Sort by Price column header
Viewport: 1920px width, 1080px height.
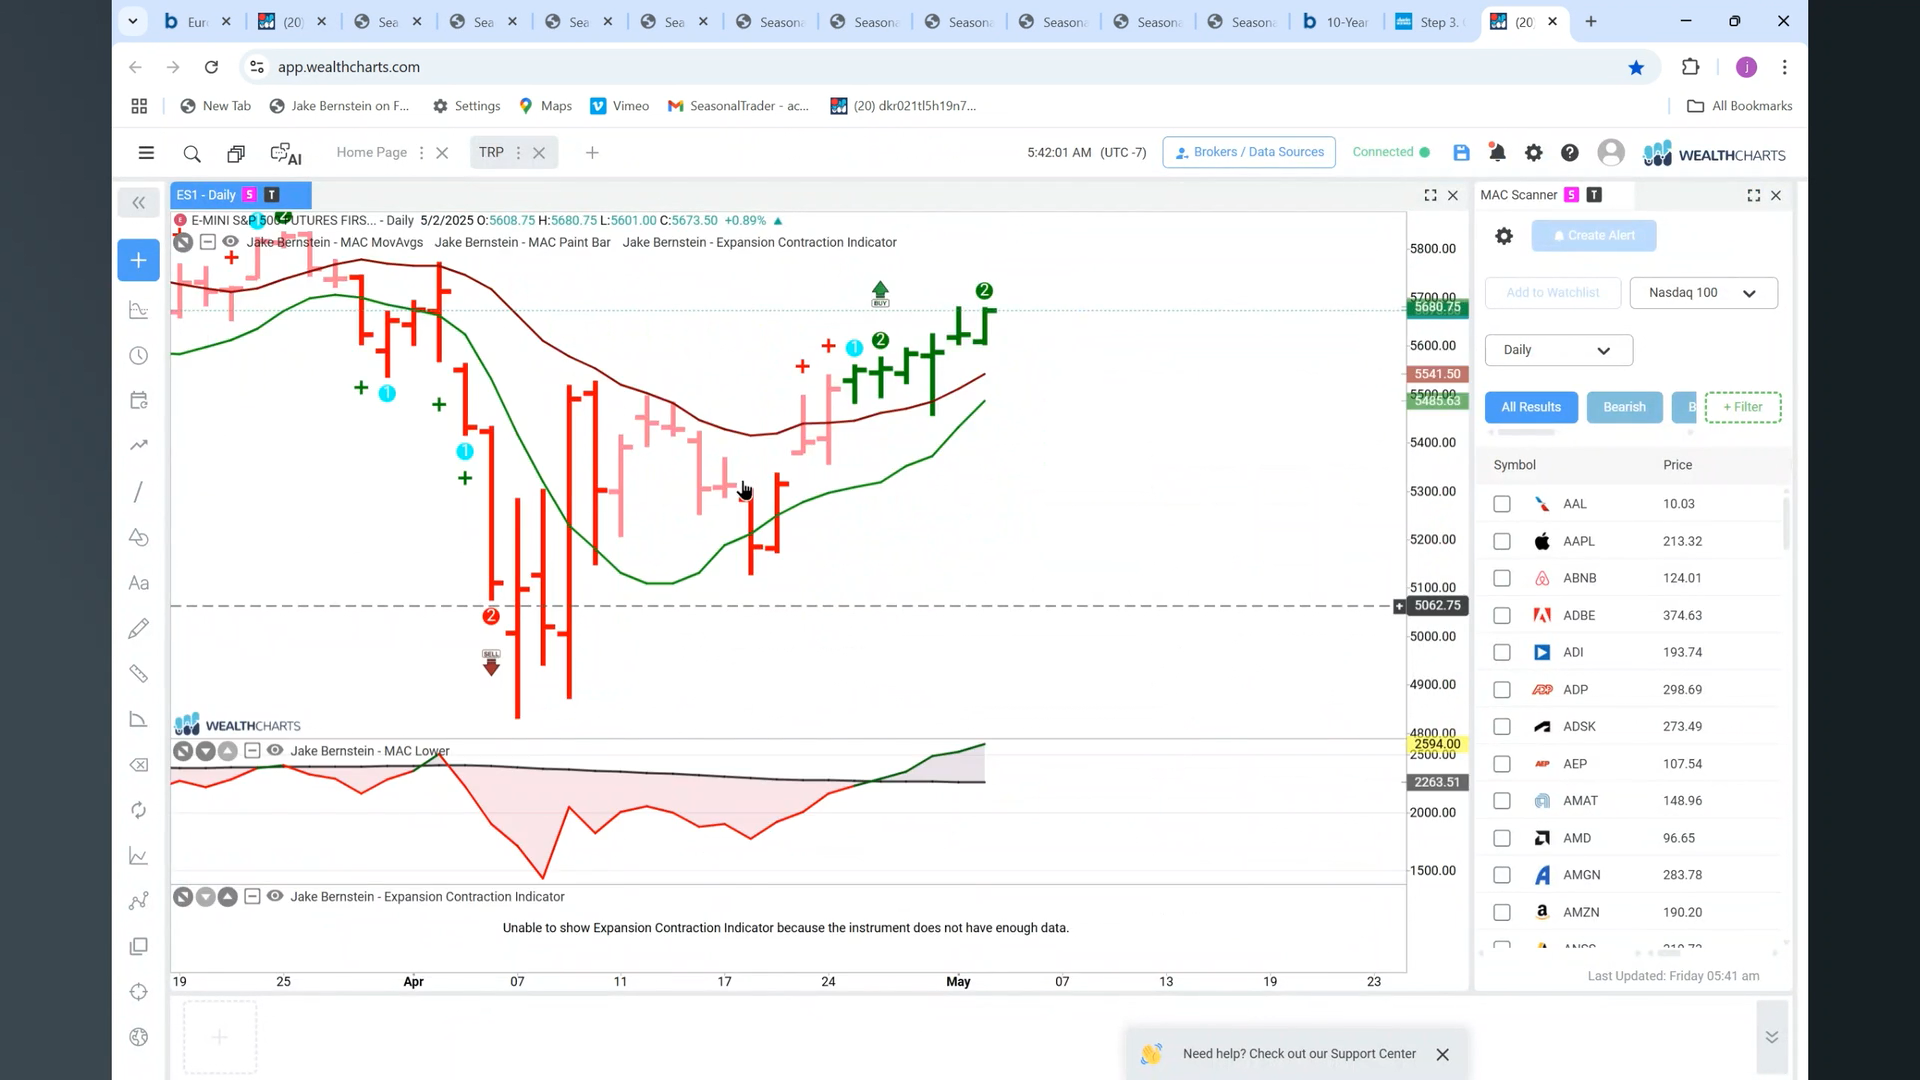1678,465
